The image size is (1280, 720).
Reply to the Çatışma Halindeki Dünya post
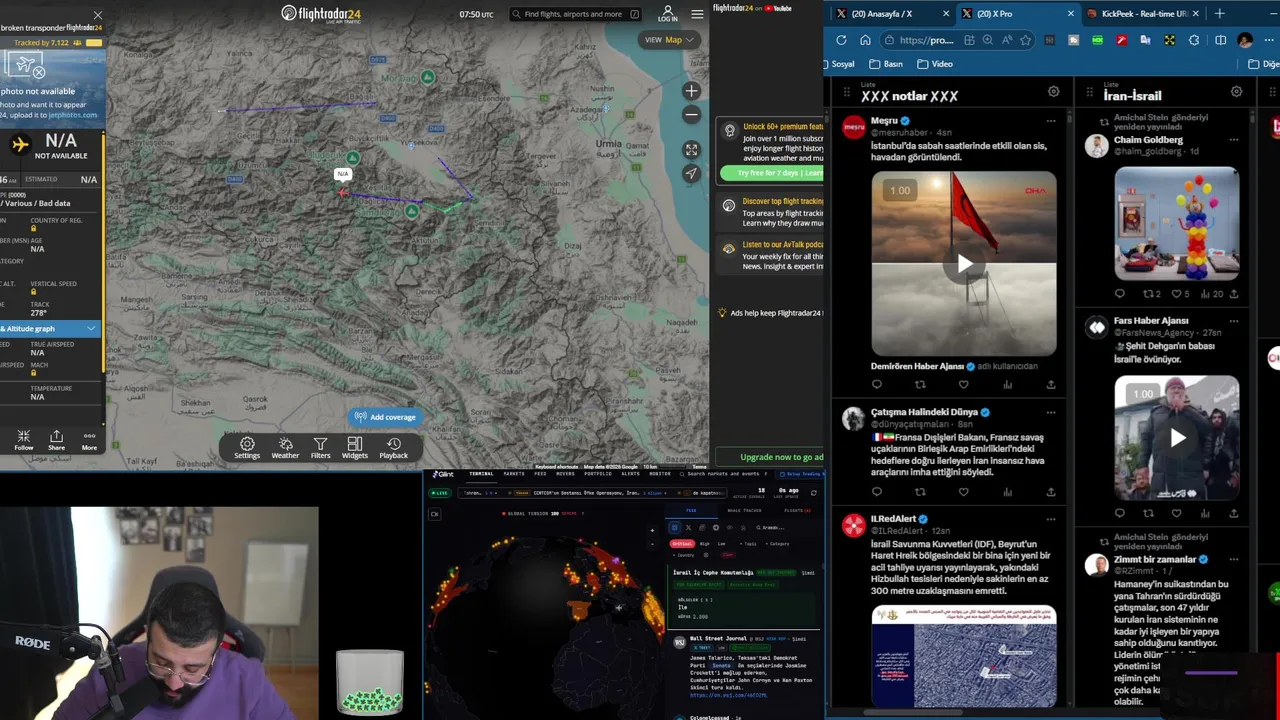(877, 492)
